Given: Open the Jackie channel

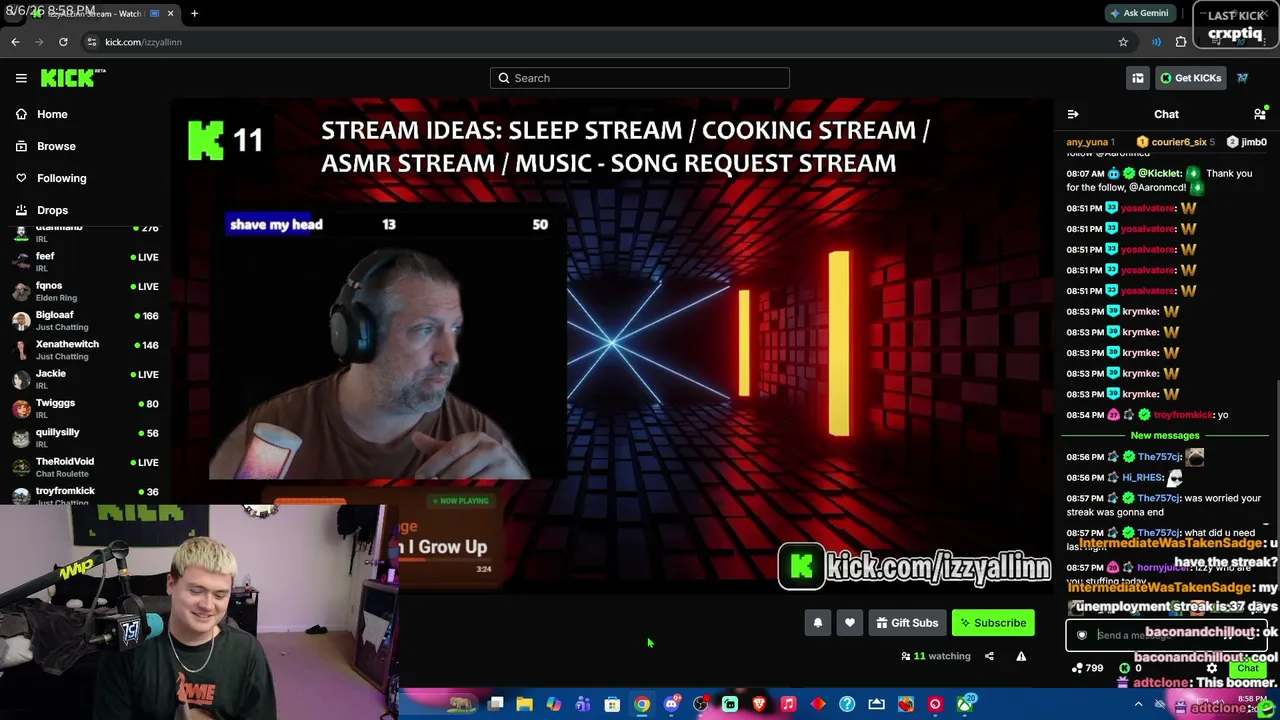Looking at the screenshot, I should coord(85,378).
